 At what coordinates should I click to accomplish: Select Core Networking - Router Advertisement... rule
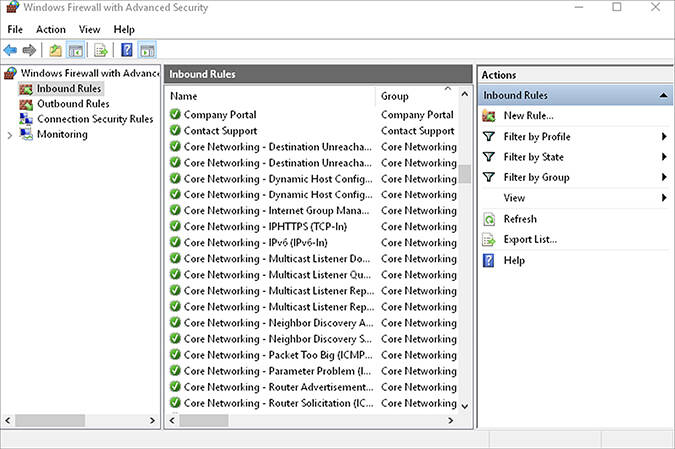[279, 387]
